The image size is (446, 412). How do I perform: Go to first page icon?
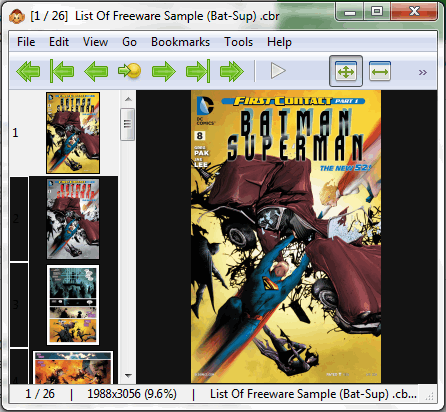[x=62, y=71]
